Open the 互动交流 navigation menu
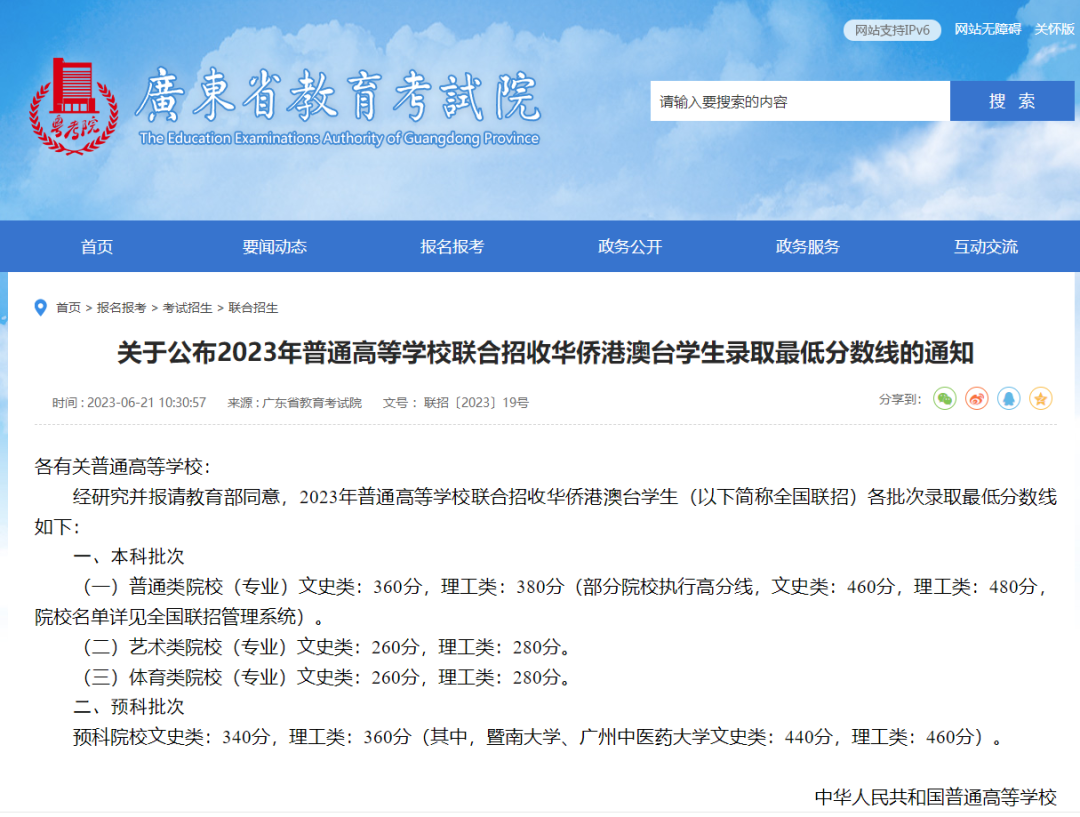Screen dimensions: 1080x817 pyautogui.click(x=983, y=247)
